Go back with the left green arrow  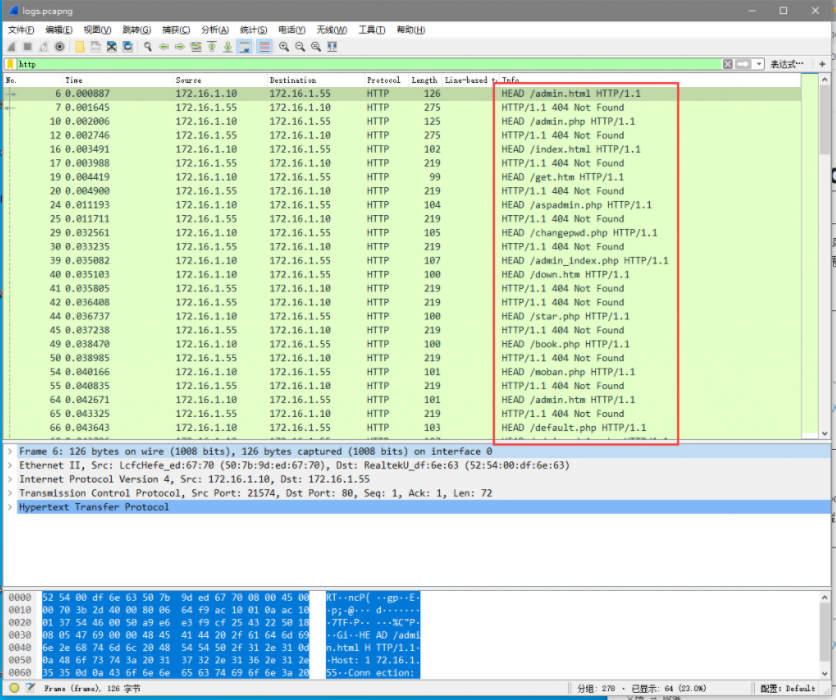[164, 47]
